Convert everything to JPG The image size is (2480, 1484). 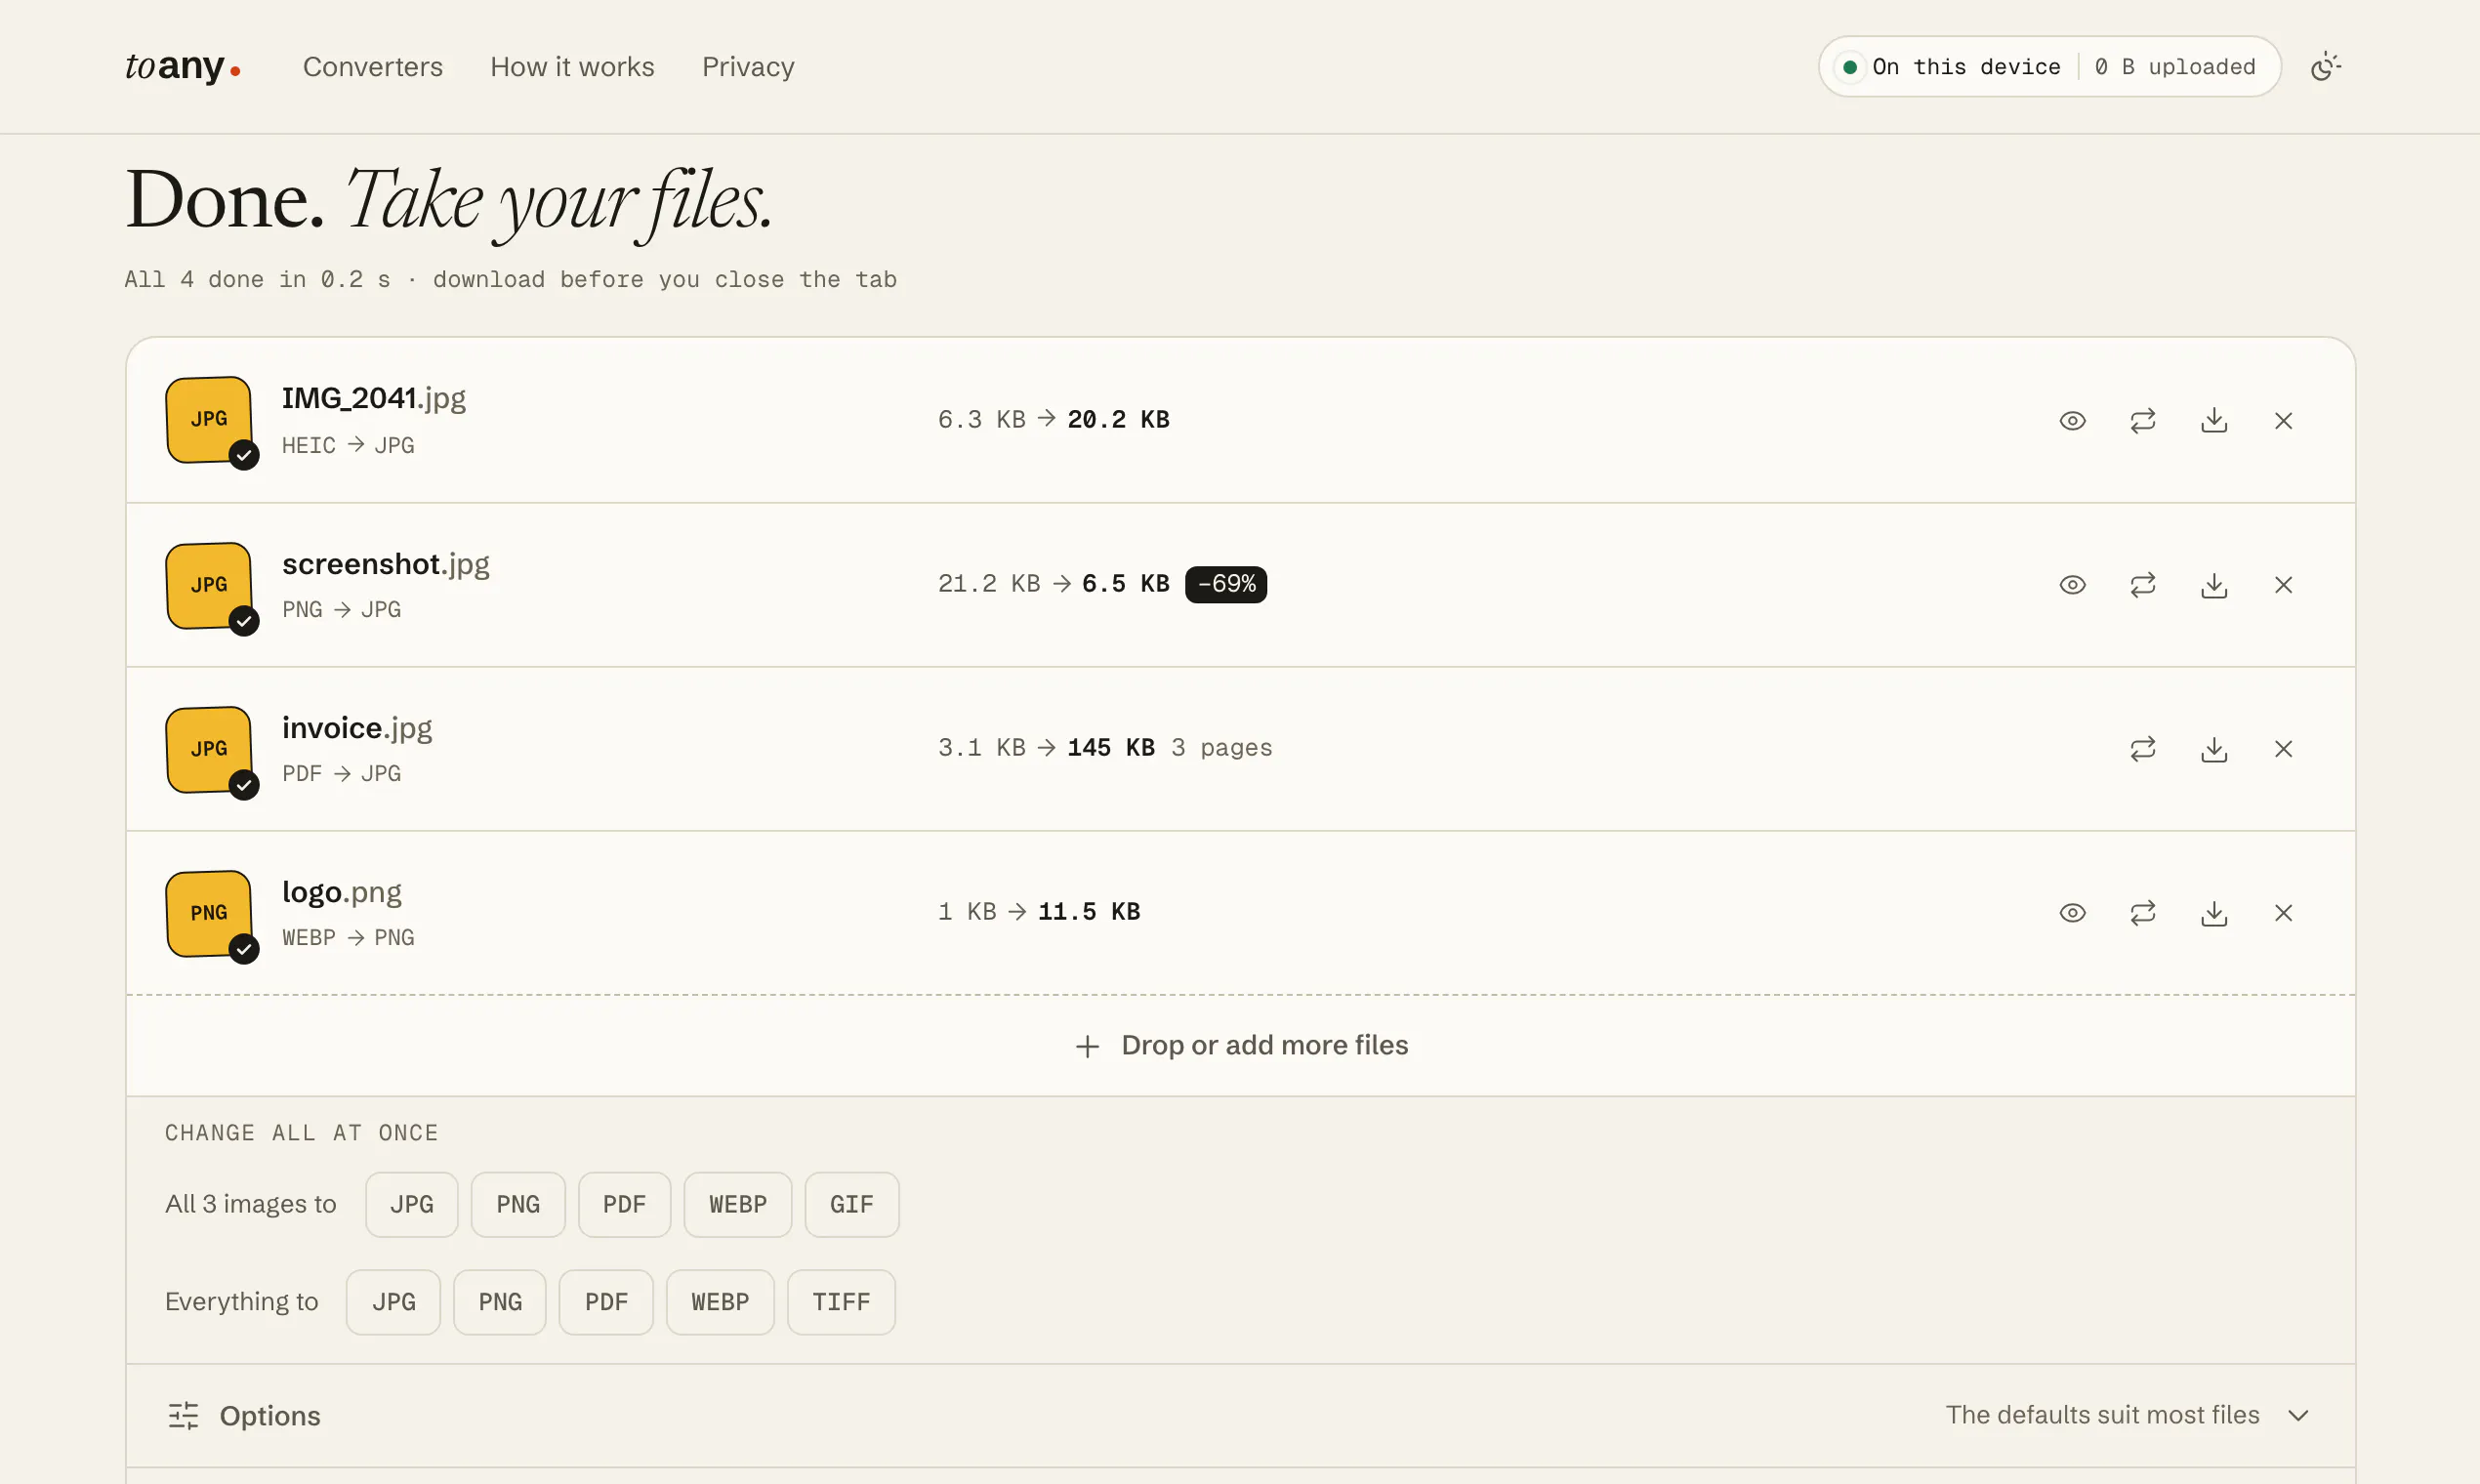click(x=393, y=1303)
